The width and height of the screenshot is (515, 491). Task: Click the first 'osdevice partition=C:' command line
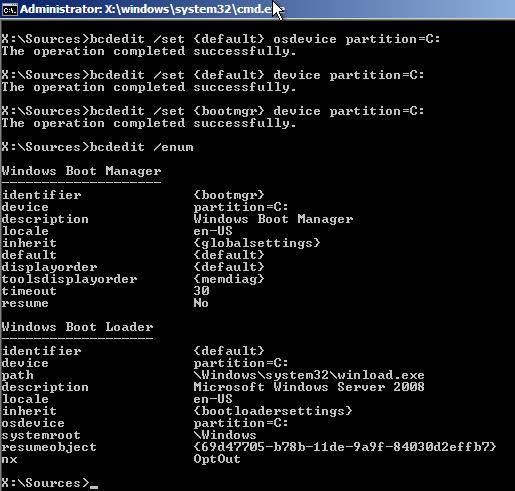pos(221,39)
